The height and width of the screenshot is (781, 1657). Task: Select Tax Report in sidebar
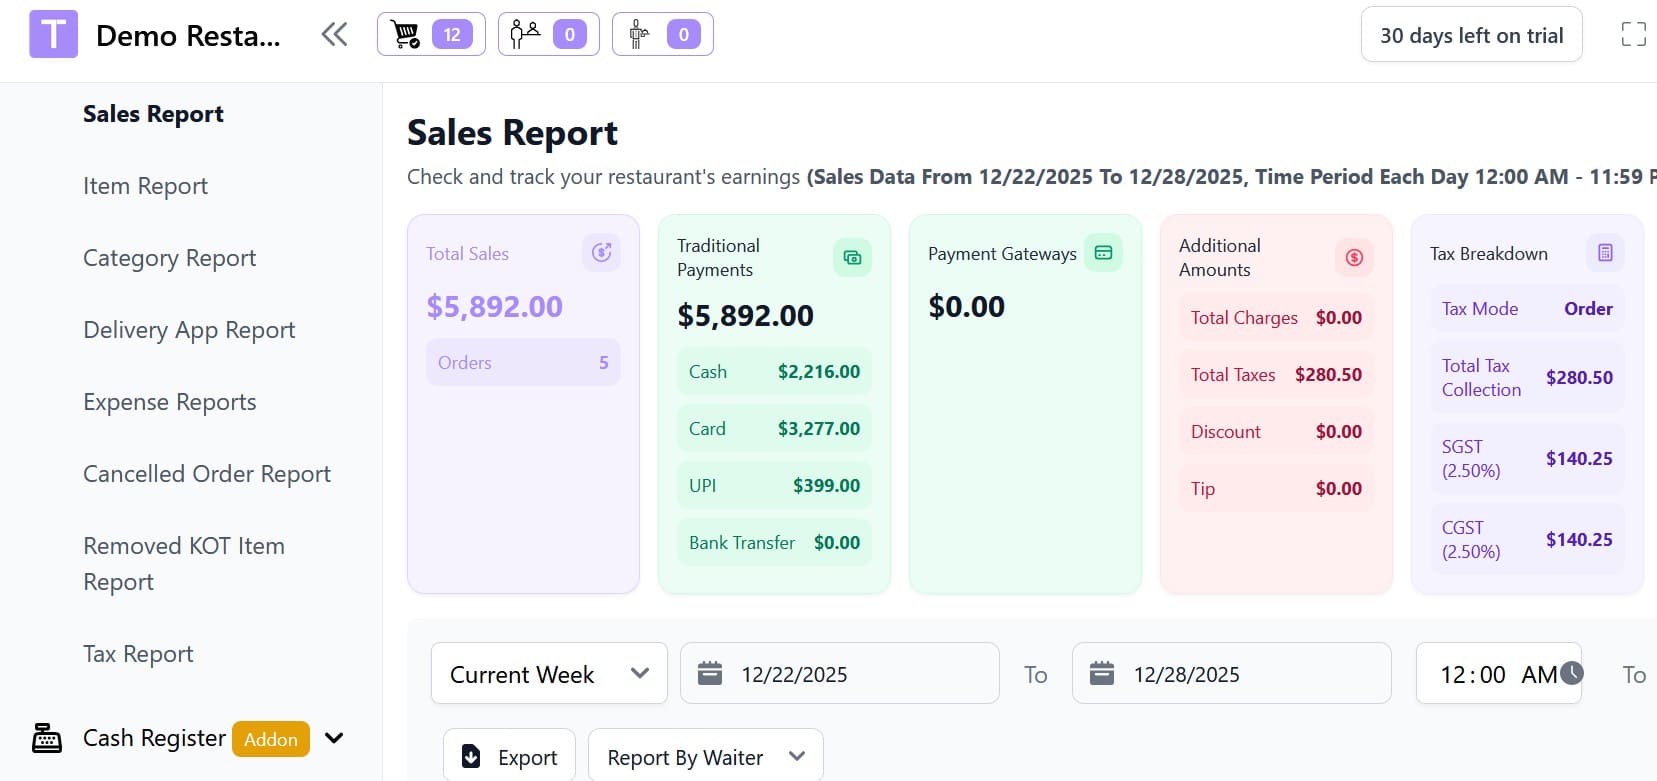pos(138,654)
